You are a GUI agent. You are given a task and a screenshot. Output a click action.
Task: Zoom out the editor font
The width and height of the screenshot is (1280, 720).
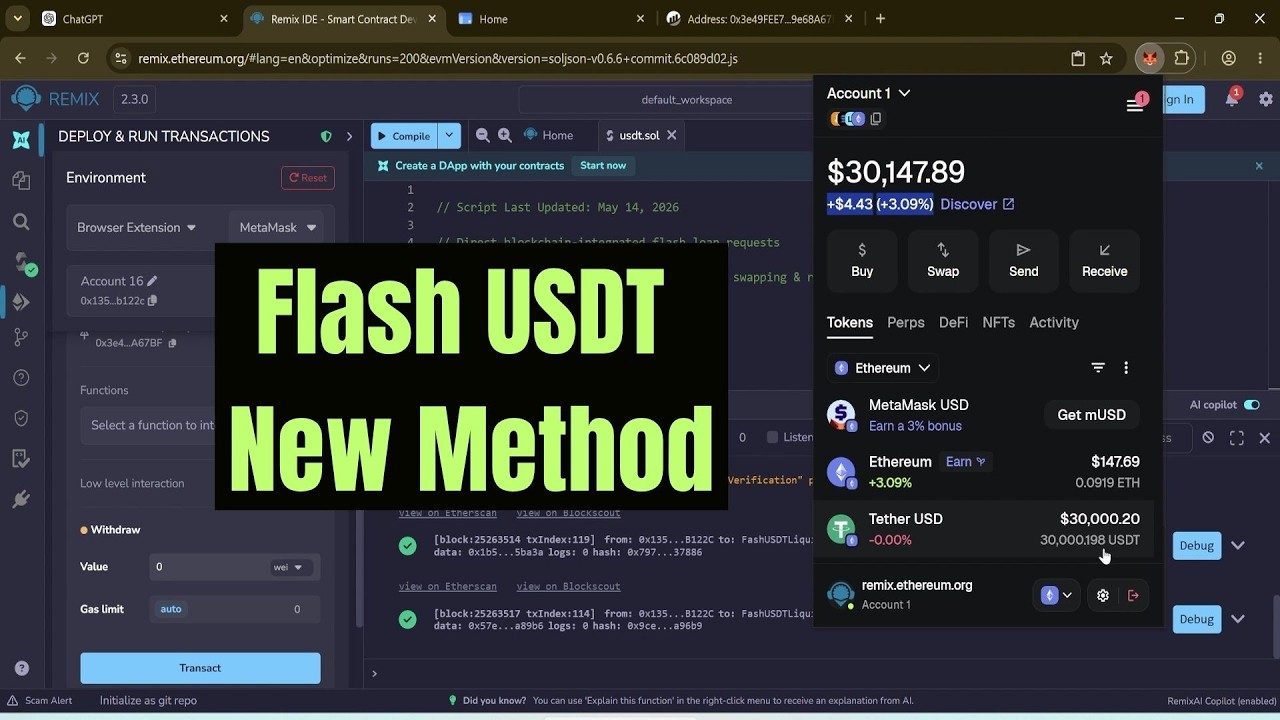click(483, 135)
